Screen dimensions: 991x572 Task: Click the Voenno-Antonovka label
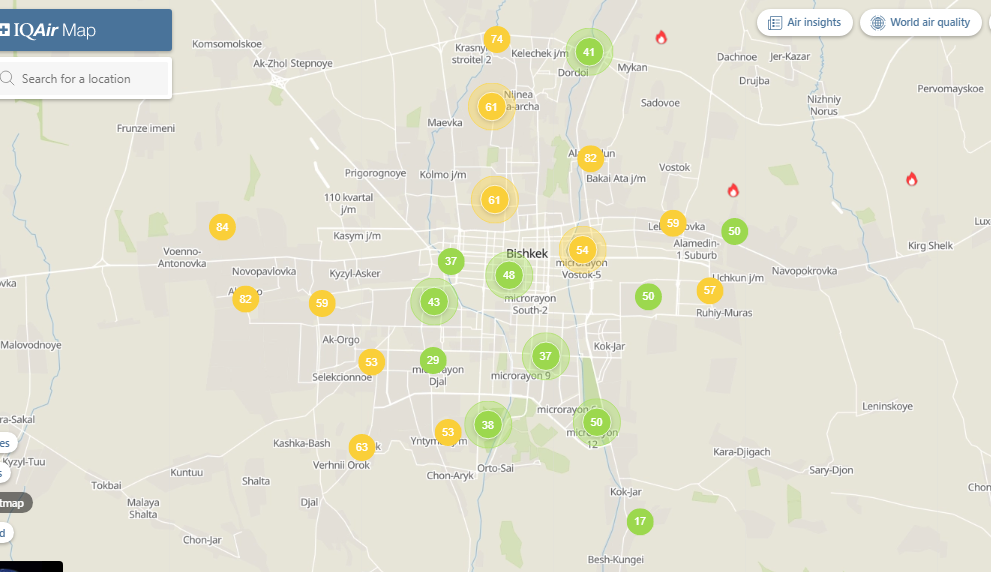pyautogui.click(x=182, y=257)
